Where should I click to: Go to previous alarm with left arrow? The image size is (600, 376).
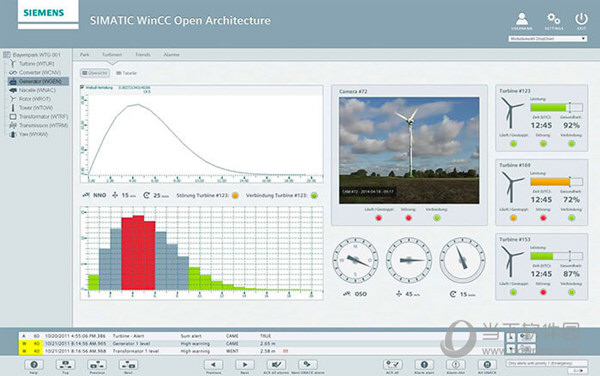[x=214, y=365]
